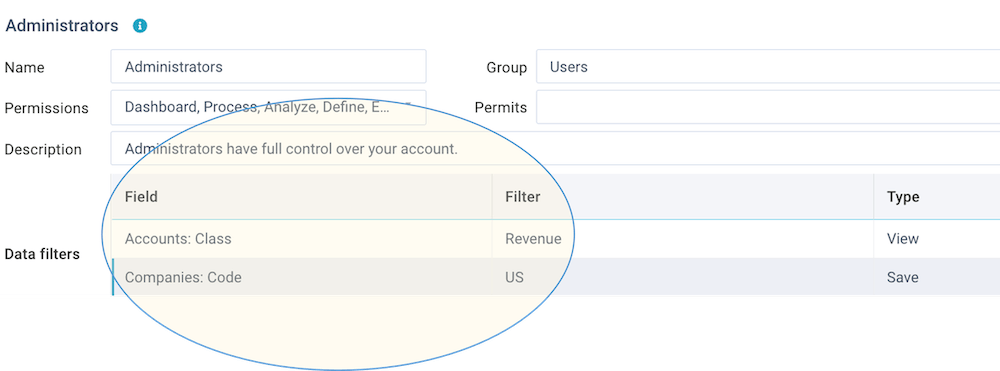Click the info icon beside Administrators heading

pyautogui.click(x=140, y=26)
